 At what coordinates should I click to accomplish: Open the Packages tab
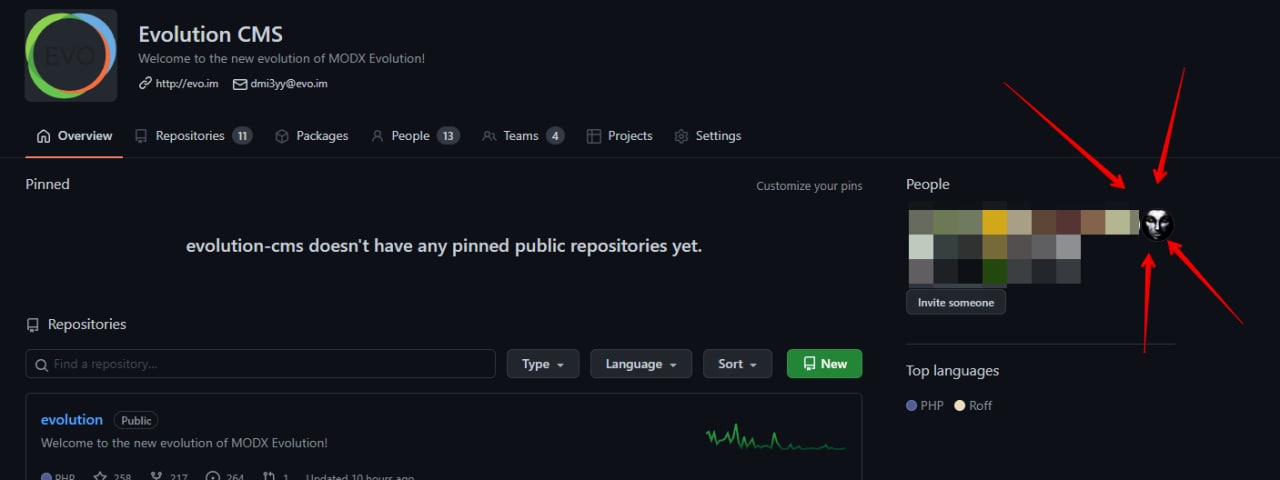(x=311, y=136)
